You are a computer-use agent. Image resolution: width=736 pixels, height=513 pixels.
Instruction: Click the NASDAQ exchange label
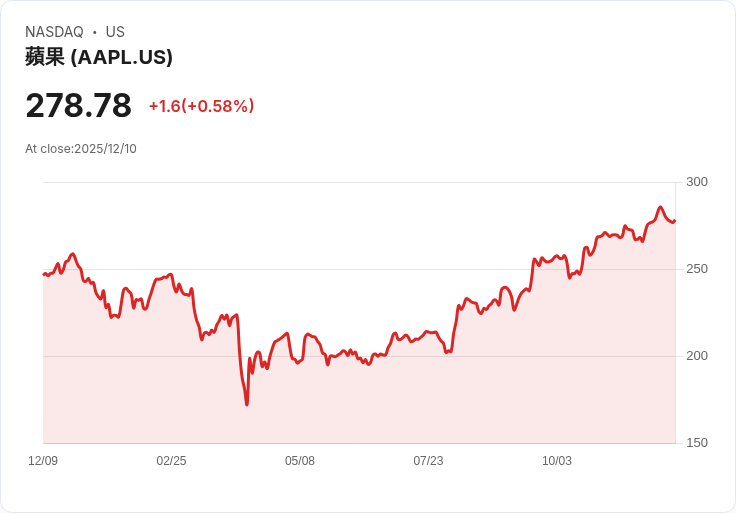point(54,32)
